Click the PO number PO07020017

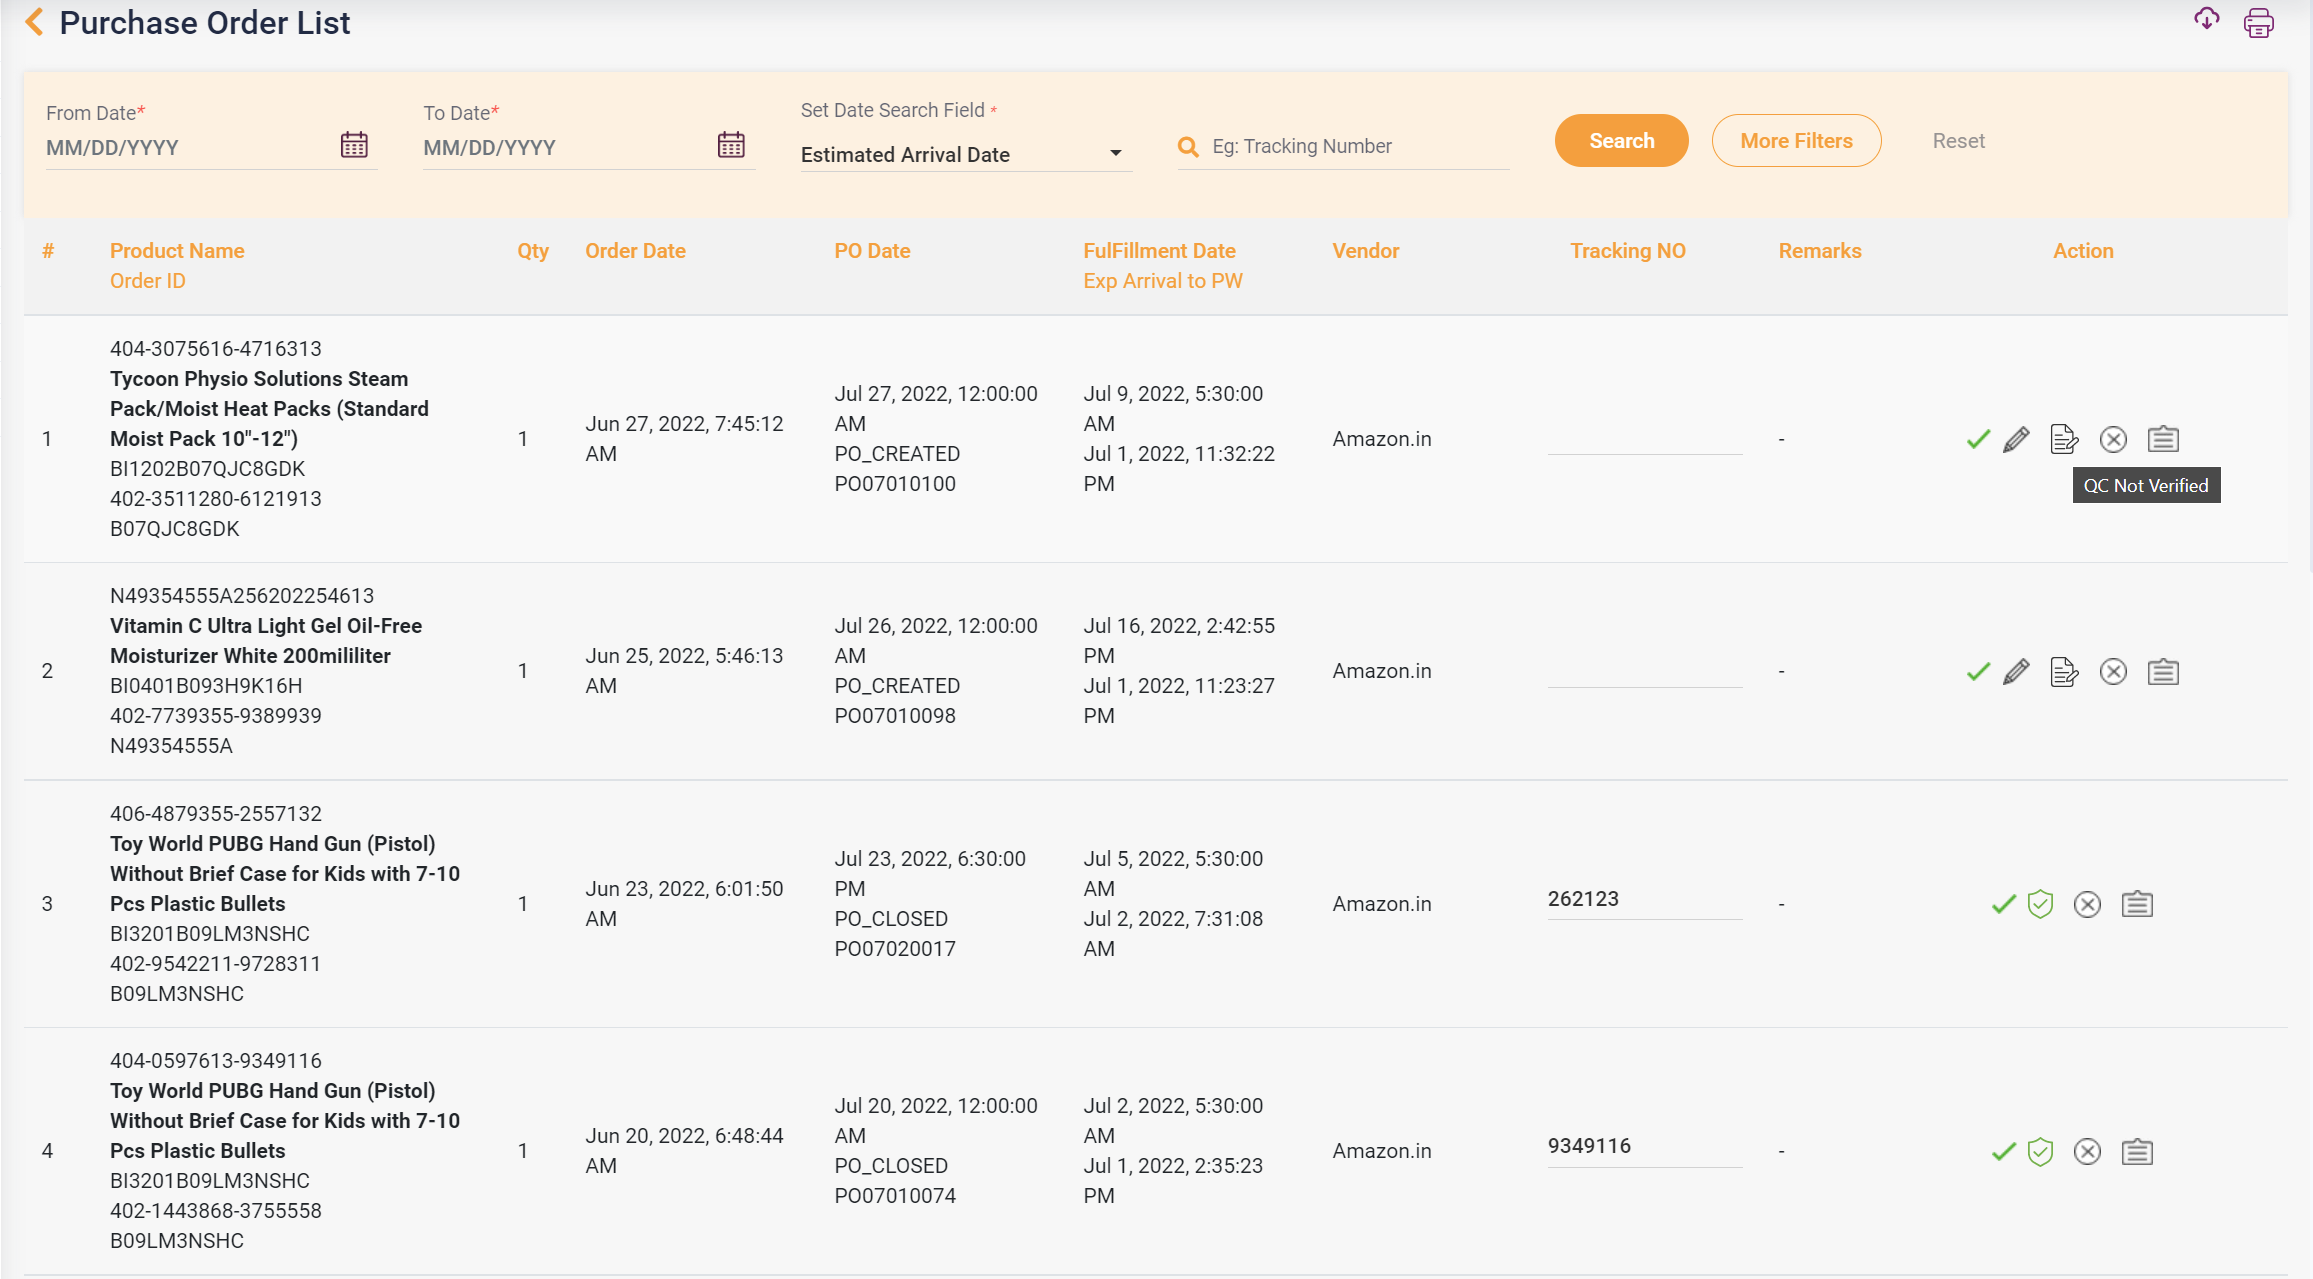[895, 949]
